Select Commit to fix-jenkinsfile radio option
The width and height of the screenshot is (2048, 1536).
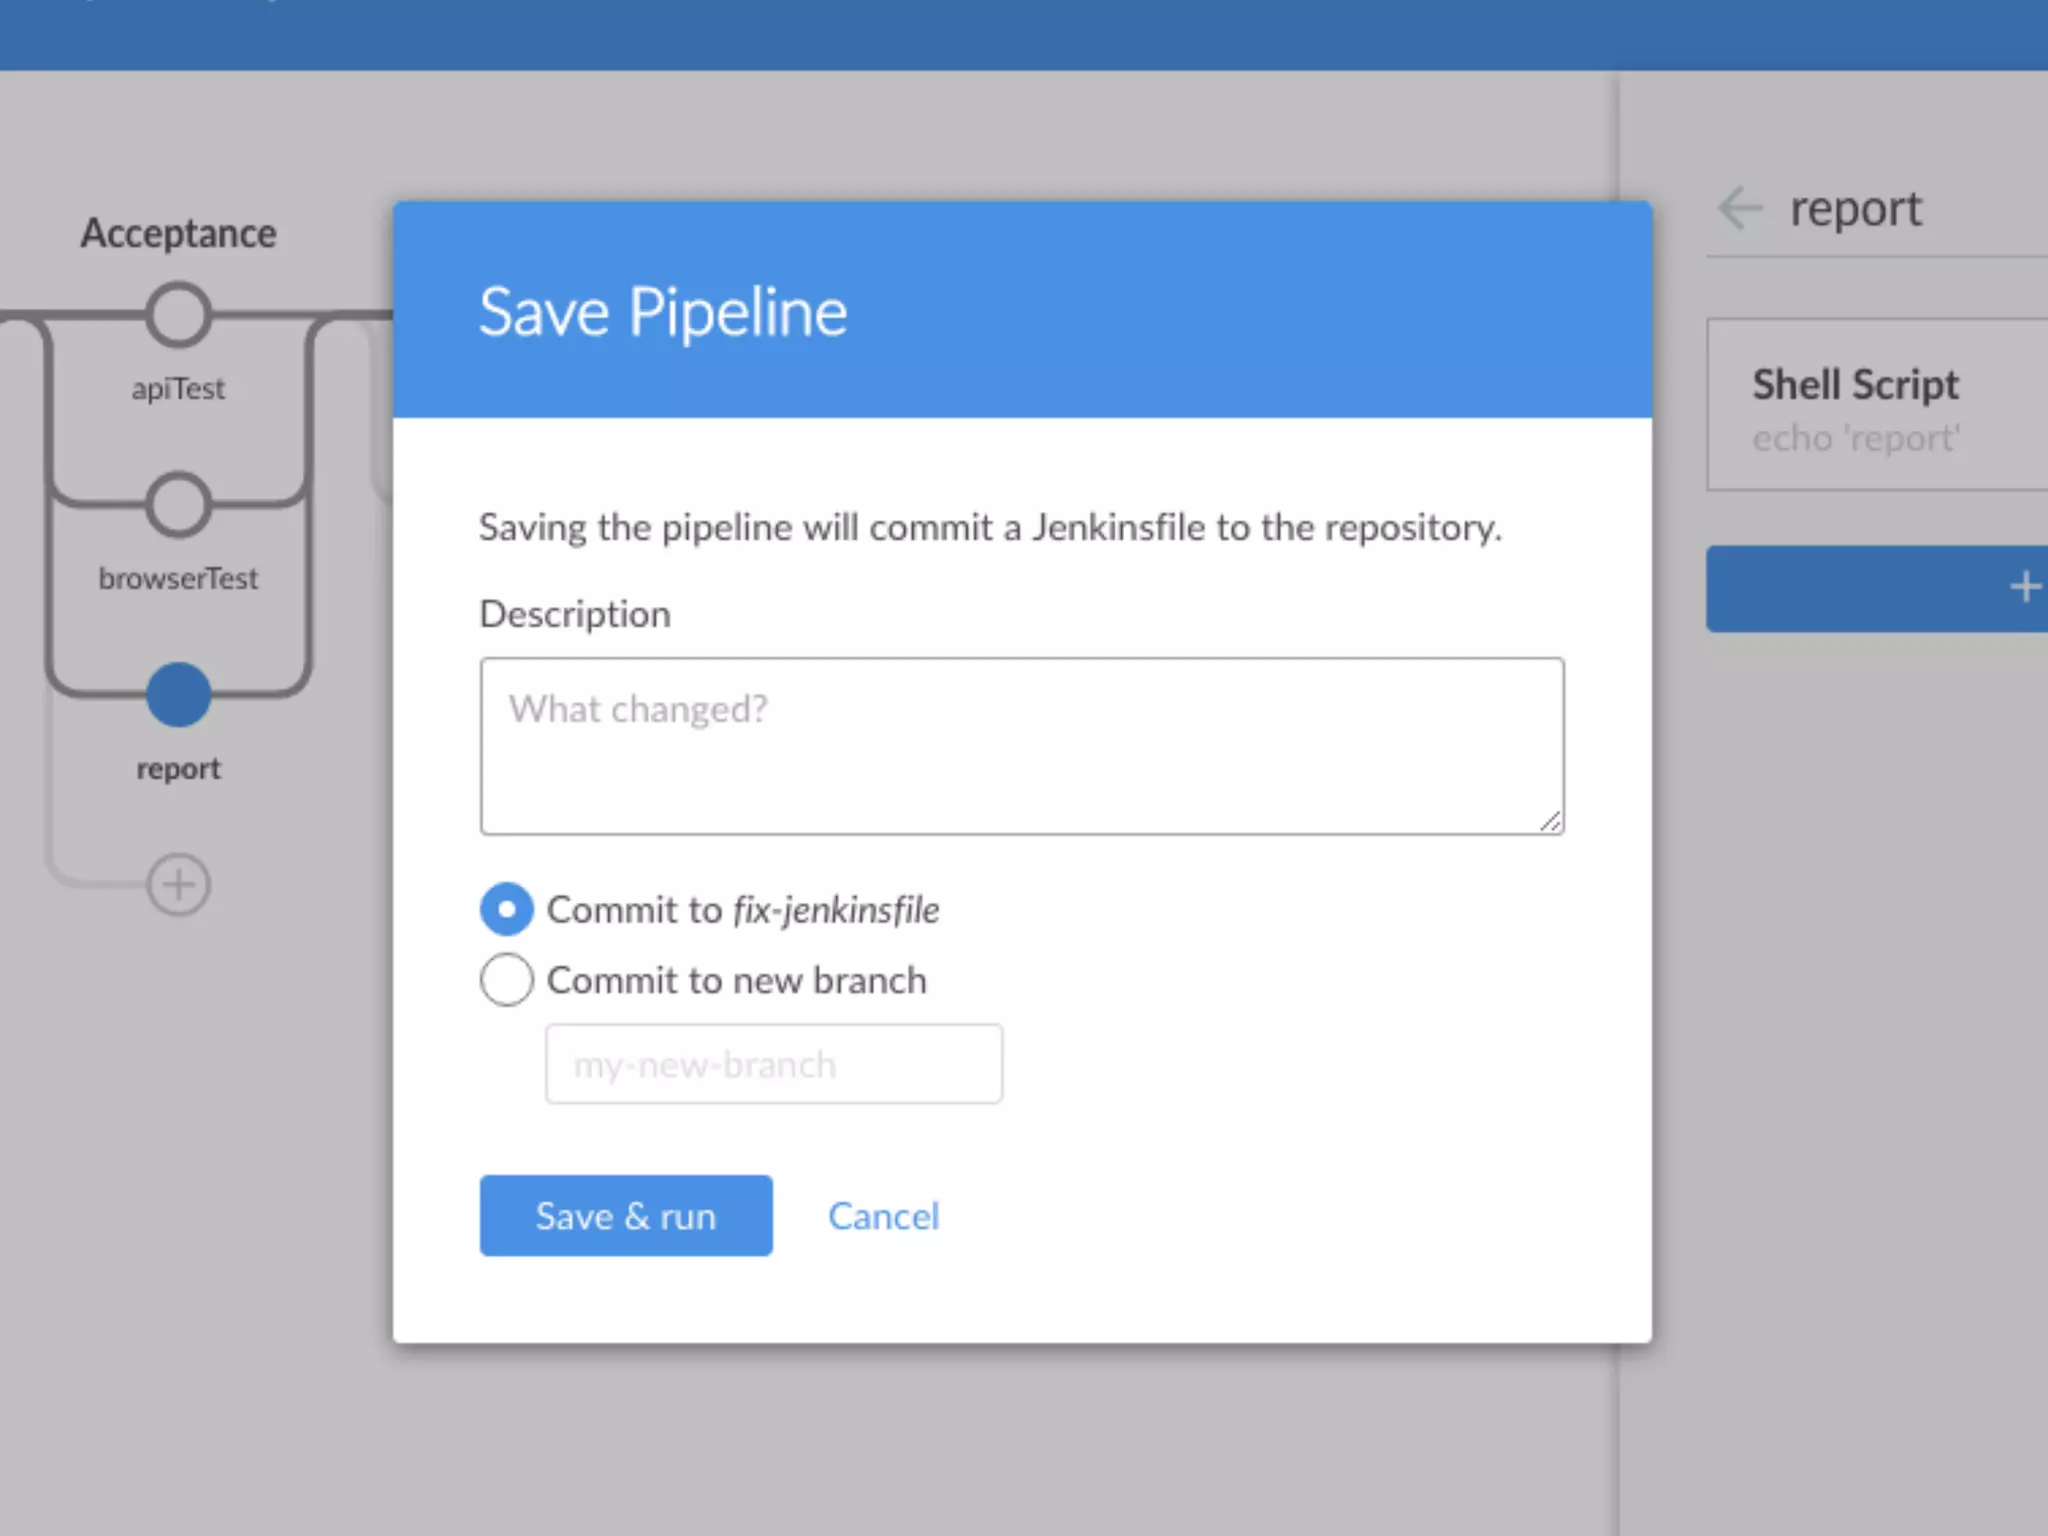click(x=507, y=909)
